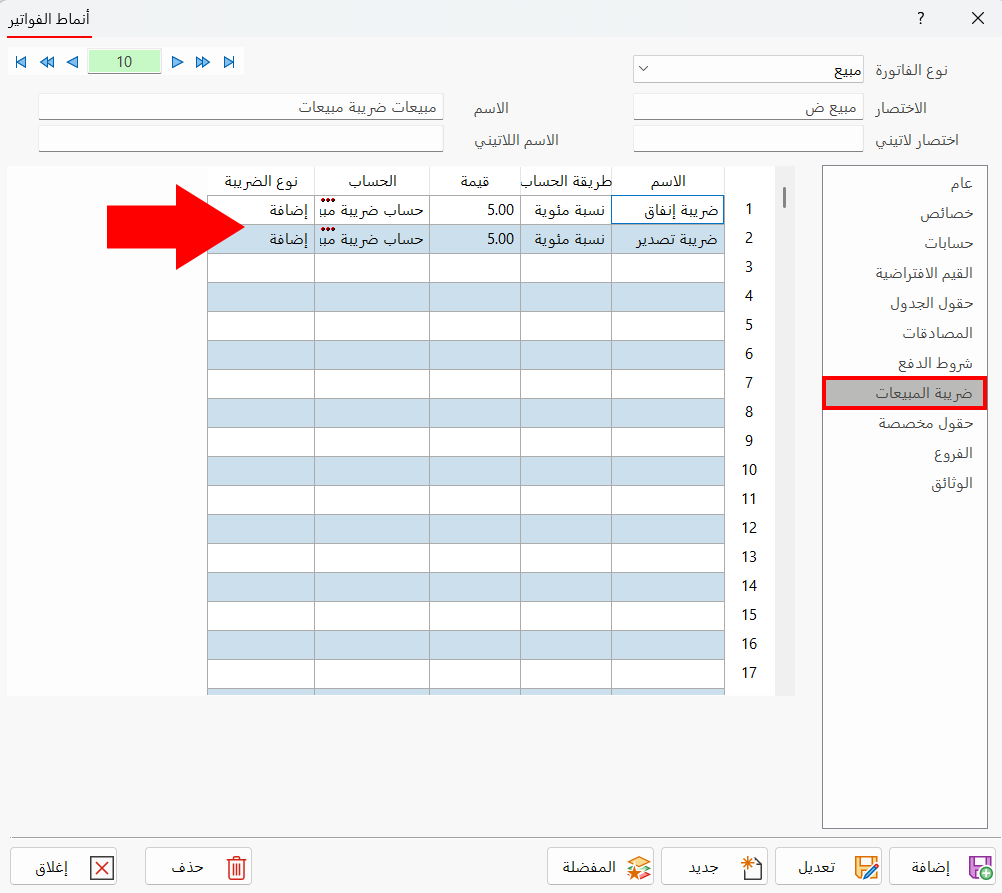Select row number 17 header
Image resolution: width=1002 pixels, height=893 pixels.
click(x=749, y=673)
